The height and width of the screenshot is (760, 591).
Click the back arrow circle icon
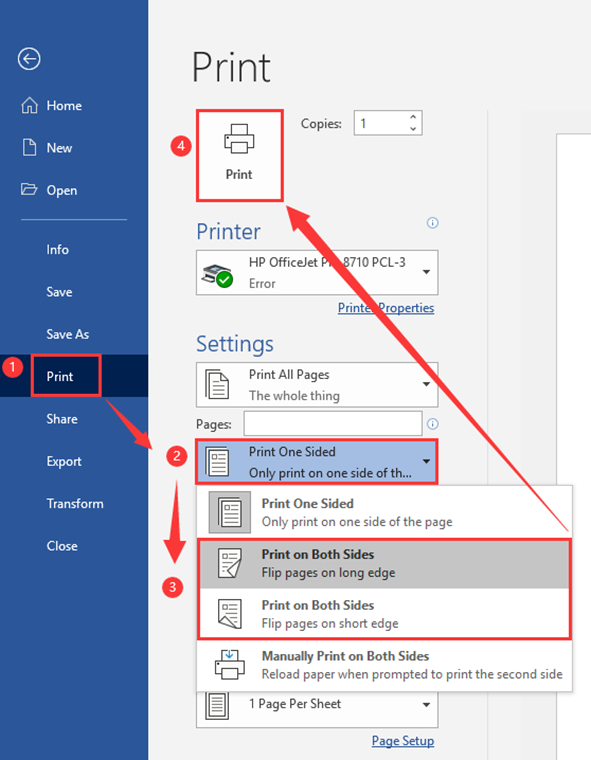click(x=29, y=59)
